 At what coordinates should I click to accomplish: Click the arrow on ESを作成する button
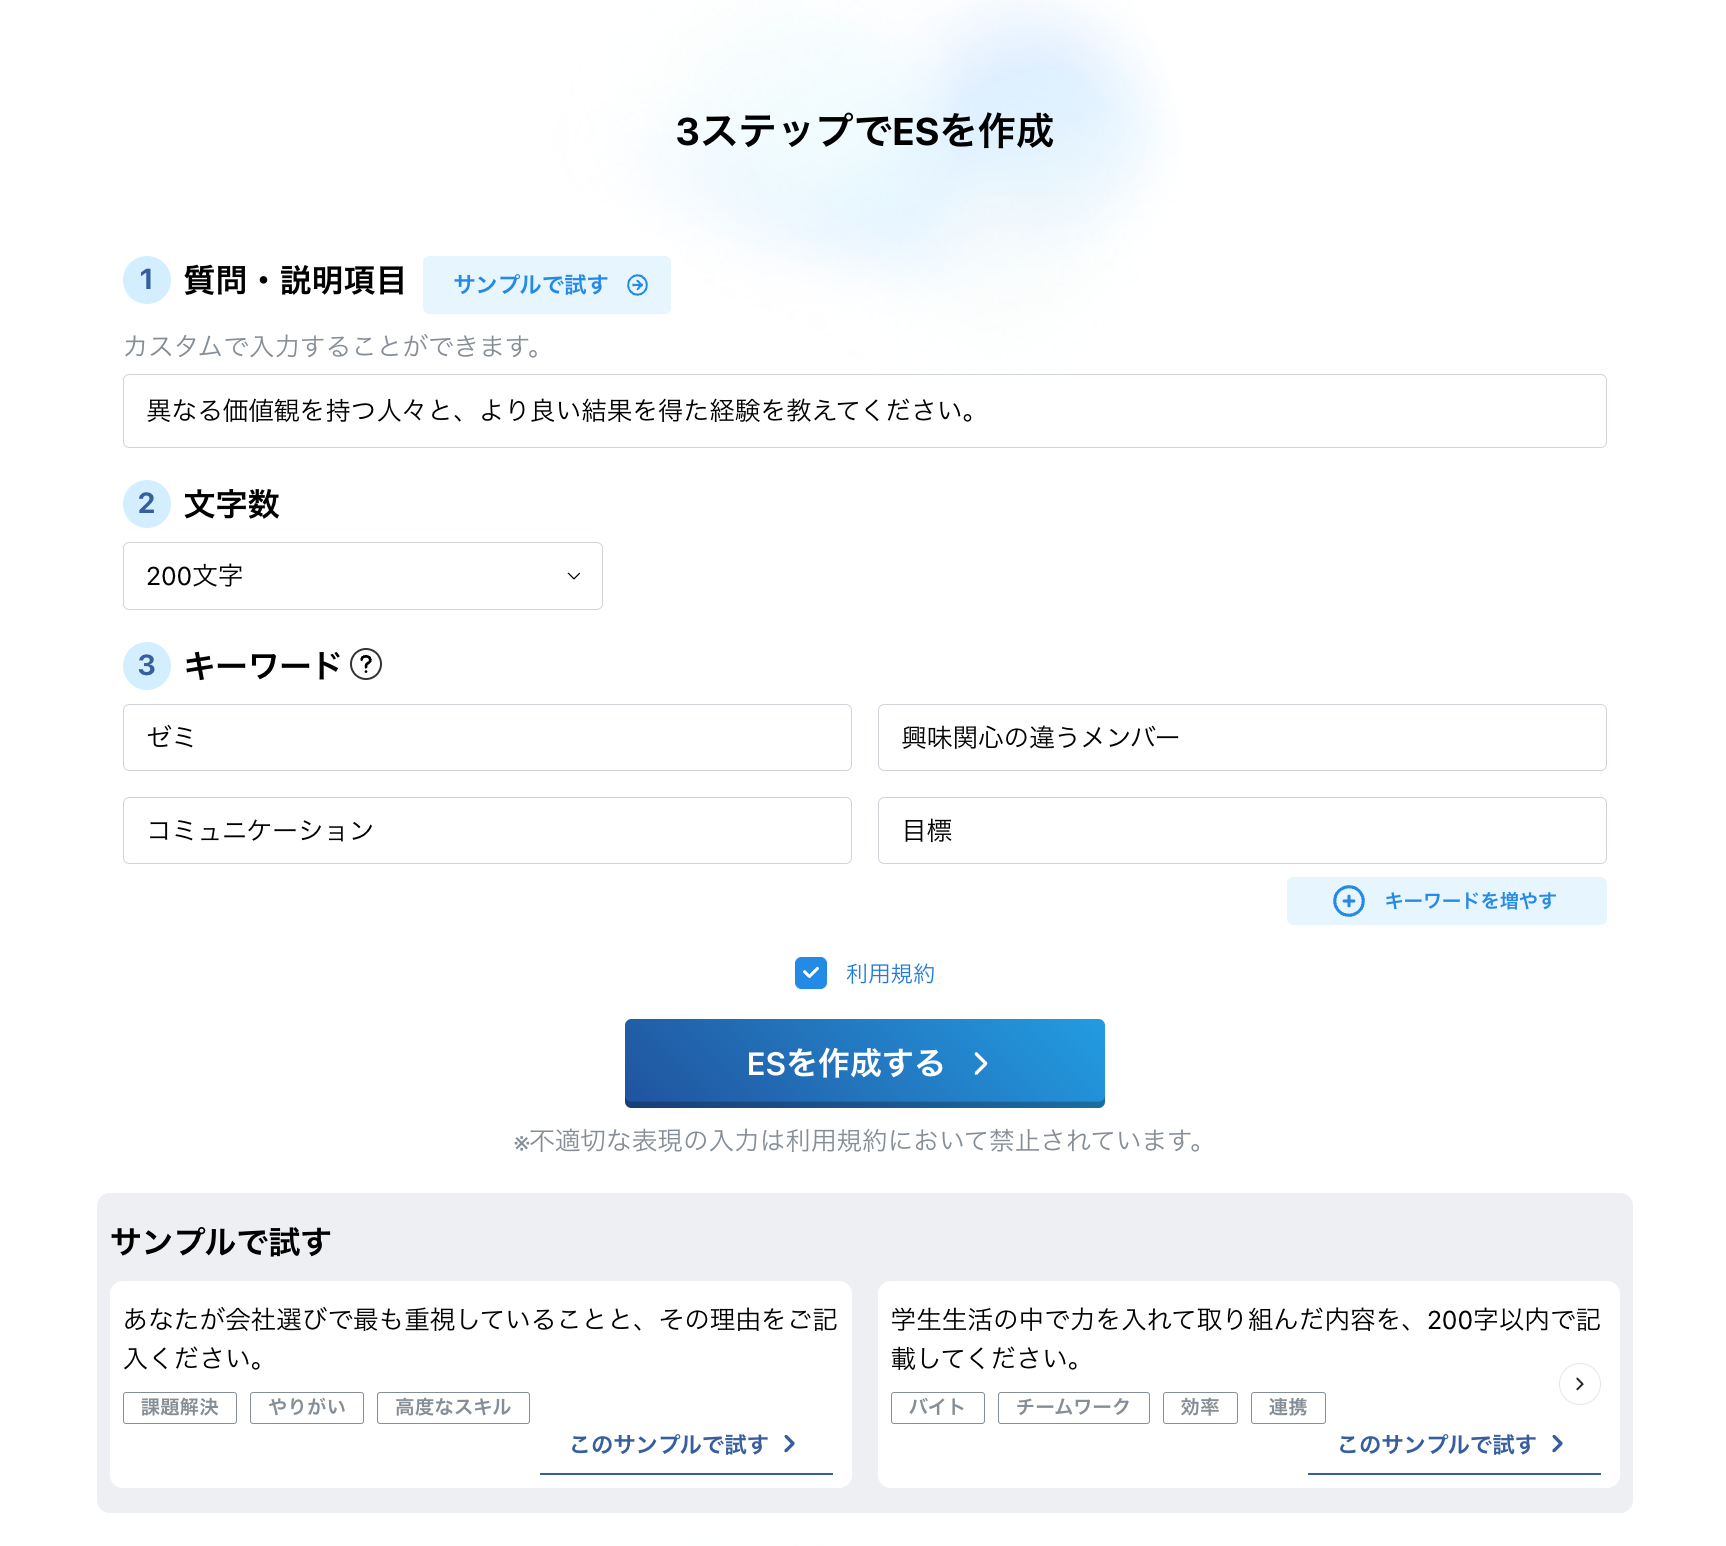981,1063
